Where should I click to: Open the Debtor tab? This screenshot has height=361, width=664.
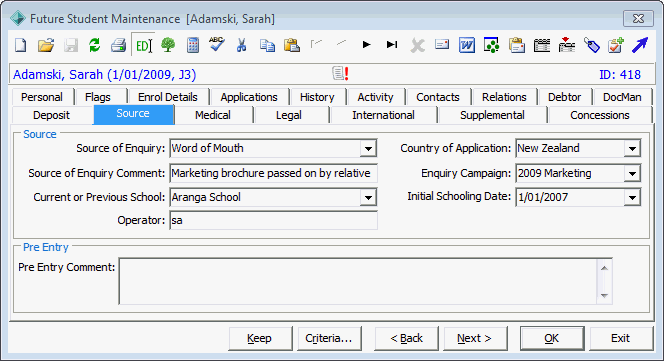(x=564, y=97)
